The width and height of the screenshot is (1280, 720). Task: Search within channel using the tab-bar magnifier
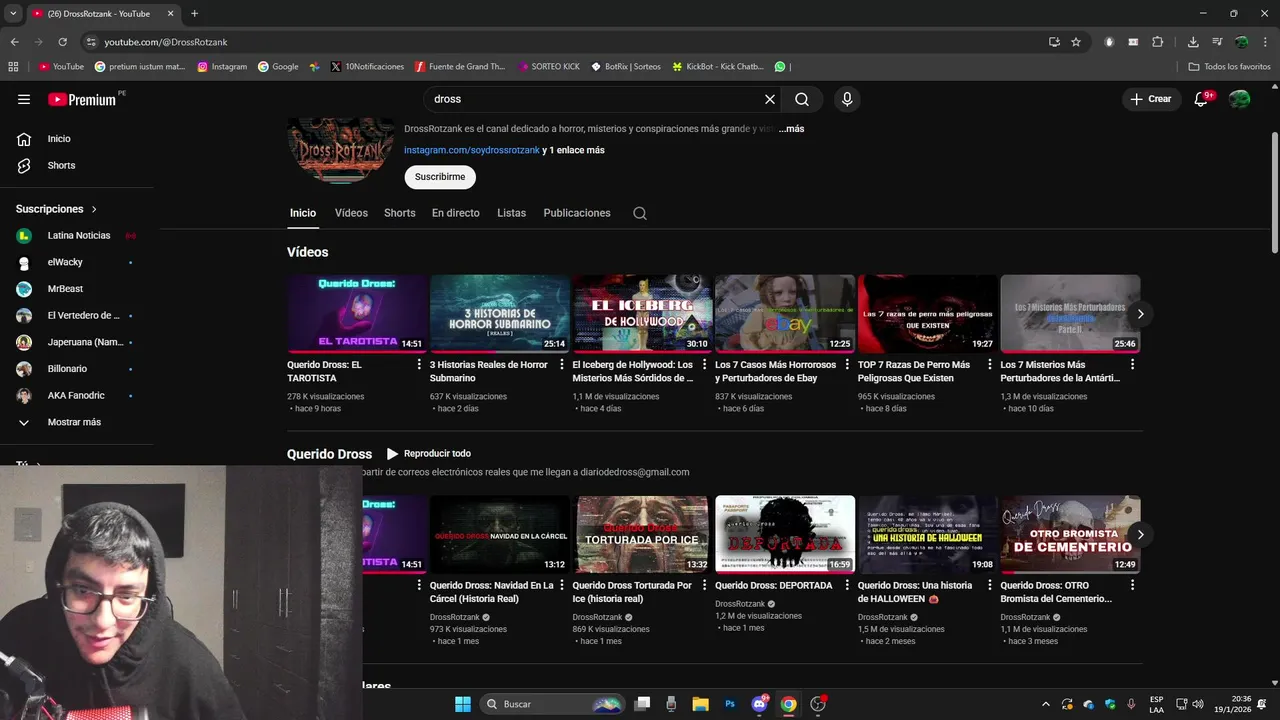(640, 213)
